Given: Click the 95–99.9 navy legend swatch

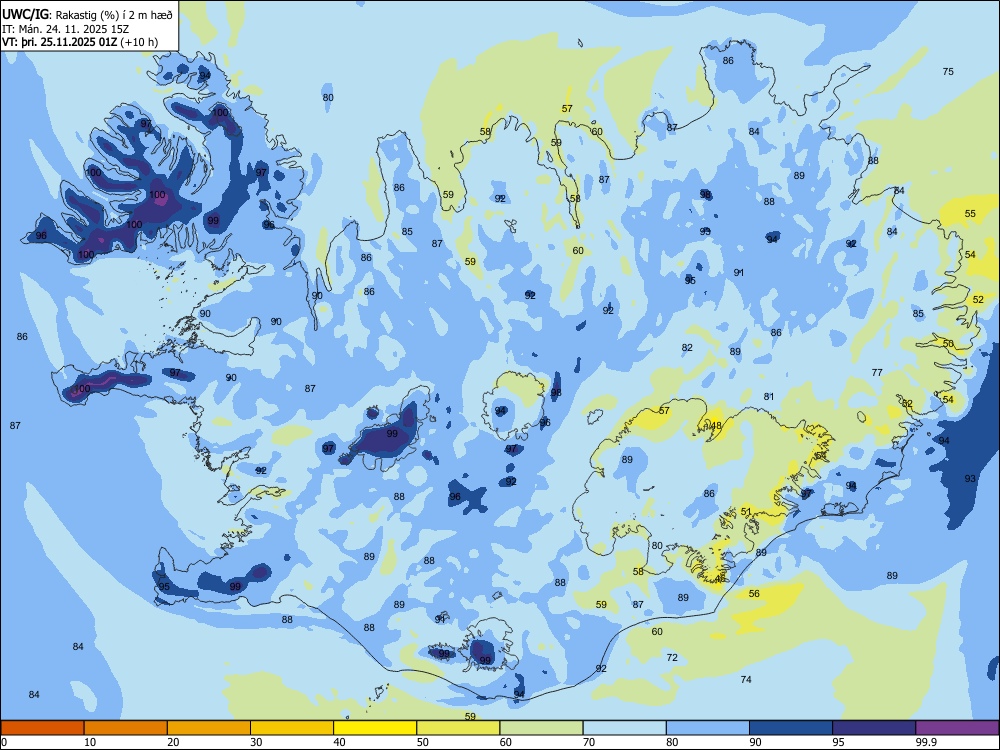Looking at the screenshot, I should pos(874,728).
